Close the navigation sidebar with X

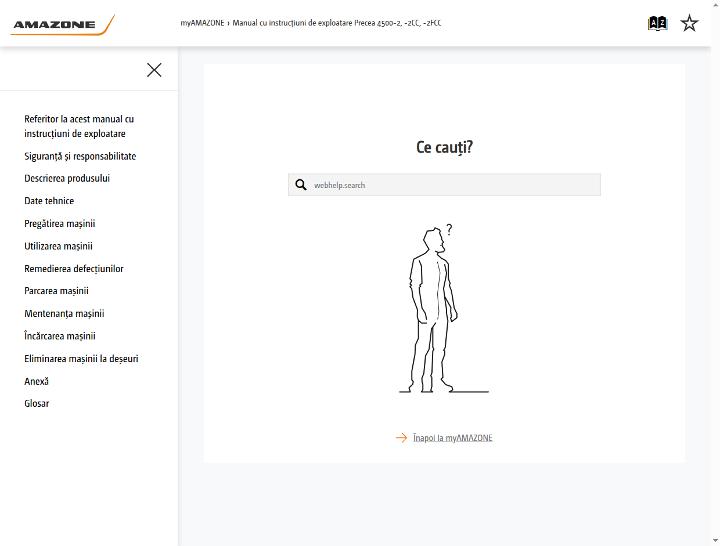(x=154, y=70)
